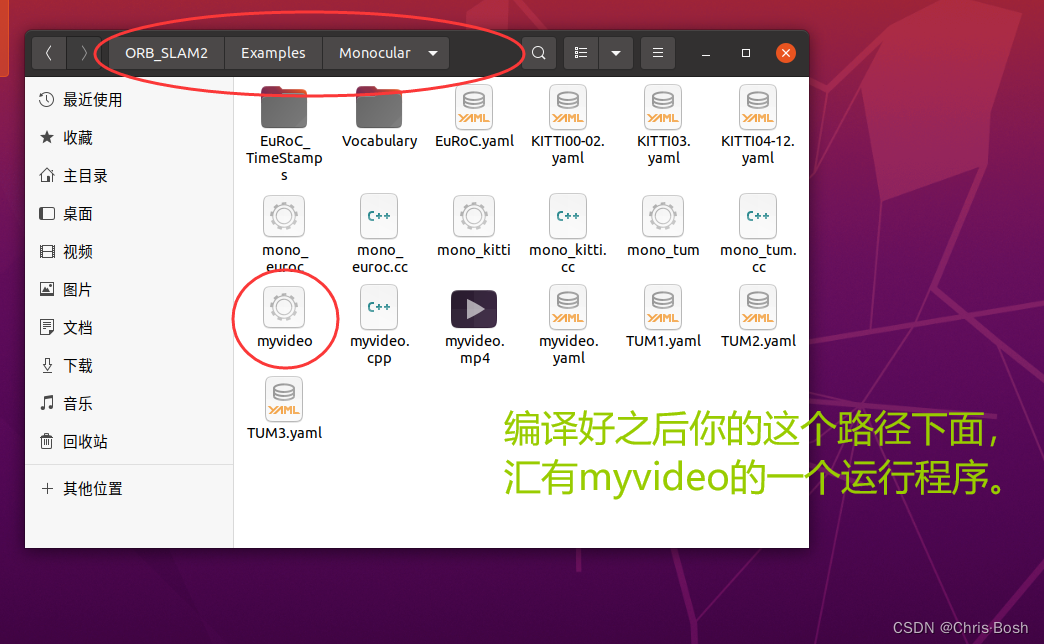The width and height of the screenshot is (1044, 644).
Task: Open 最近使用 in sidebar
Action: click(x=129, y=100)
